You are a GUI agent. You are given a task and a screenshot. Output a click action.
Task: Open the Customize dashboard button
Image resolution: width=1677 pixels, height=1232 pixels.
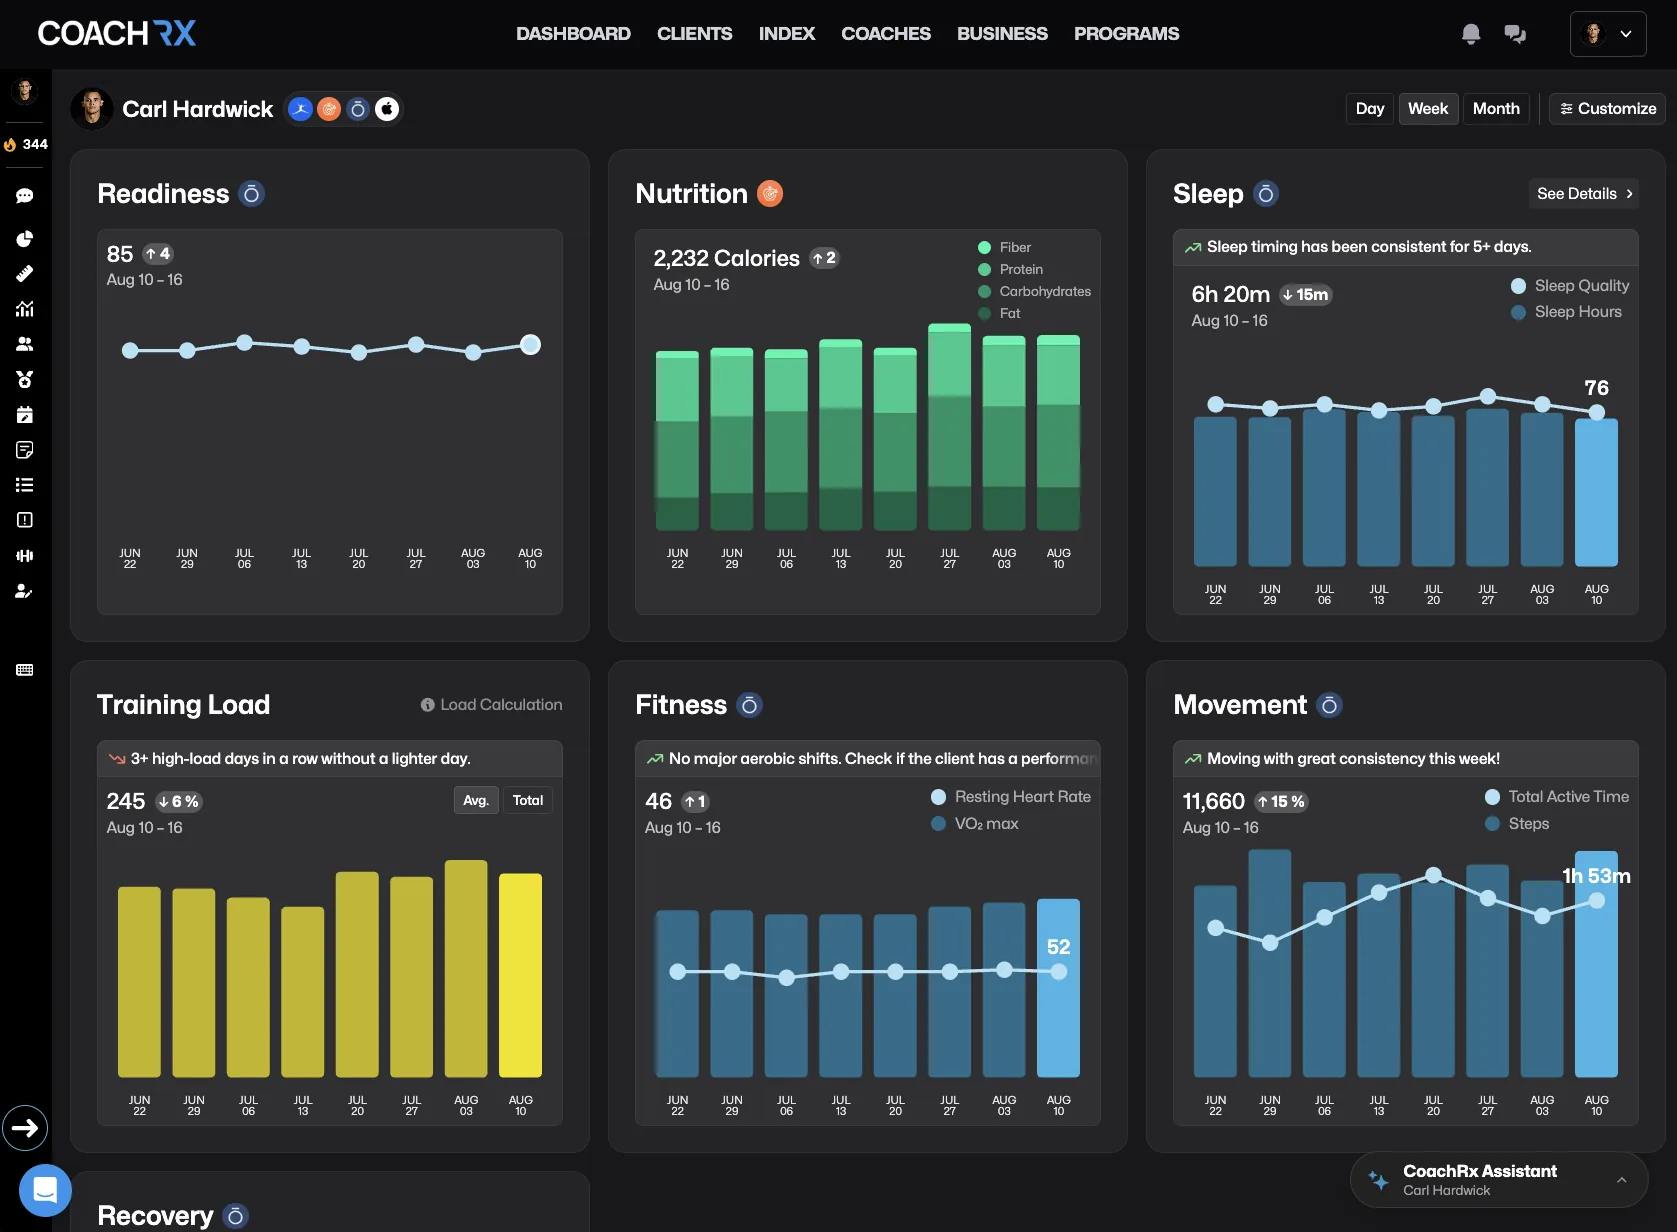pyautogui.click(x=1608, y=109)
